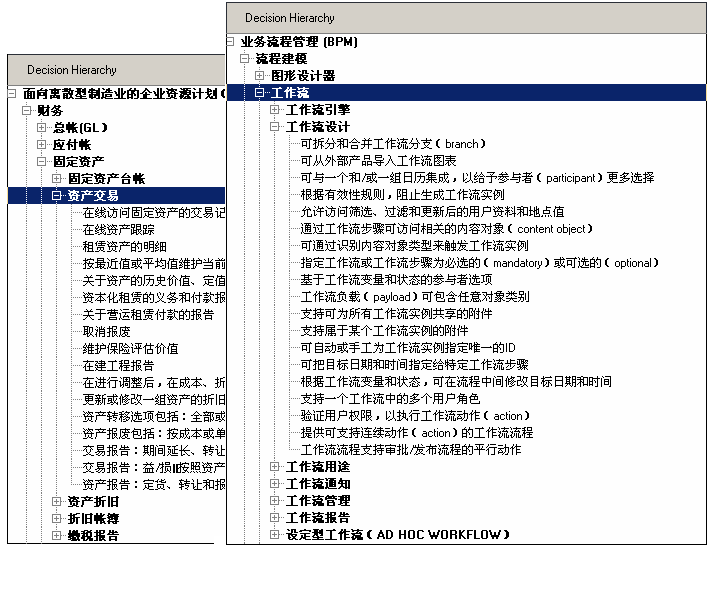Select 关于营运租赁付款的报告 item
This screenshot has height=600, width=708.
(x=148, y=314)
